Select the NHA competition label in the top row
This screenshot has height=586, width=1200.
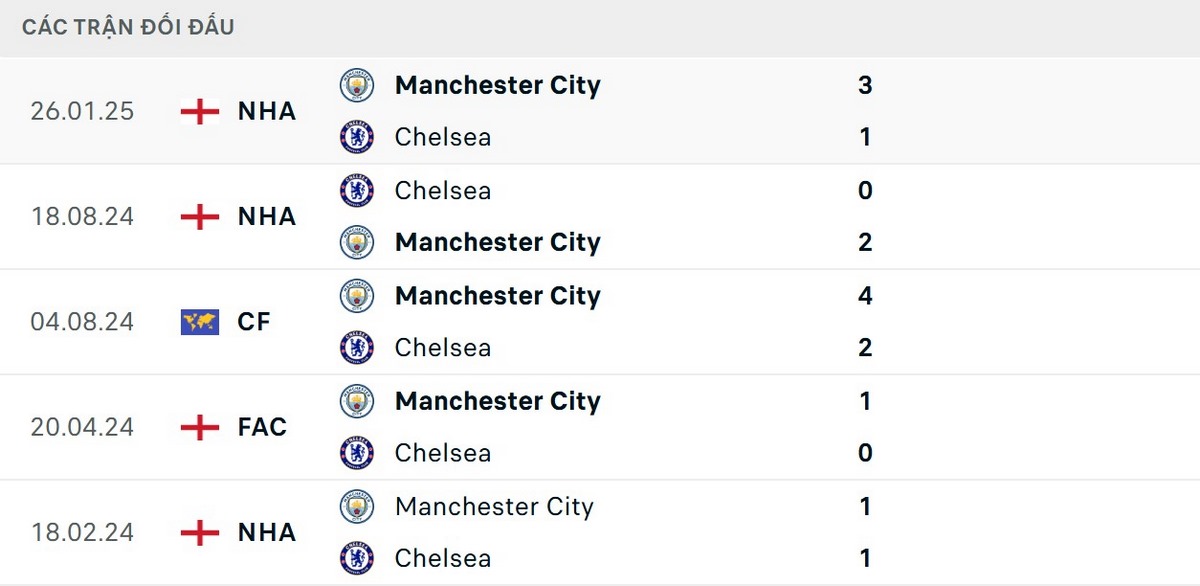click(x=266, y=111)
